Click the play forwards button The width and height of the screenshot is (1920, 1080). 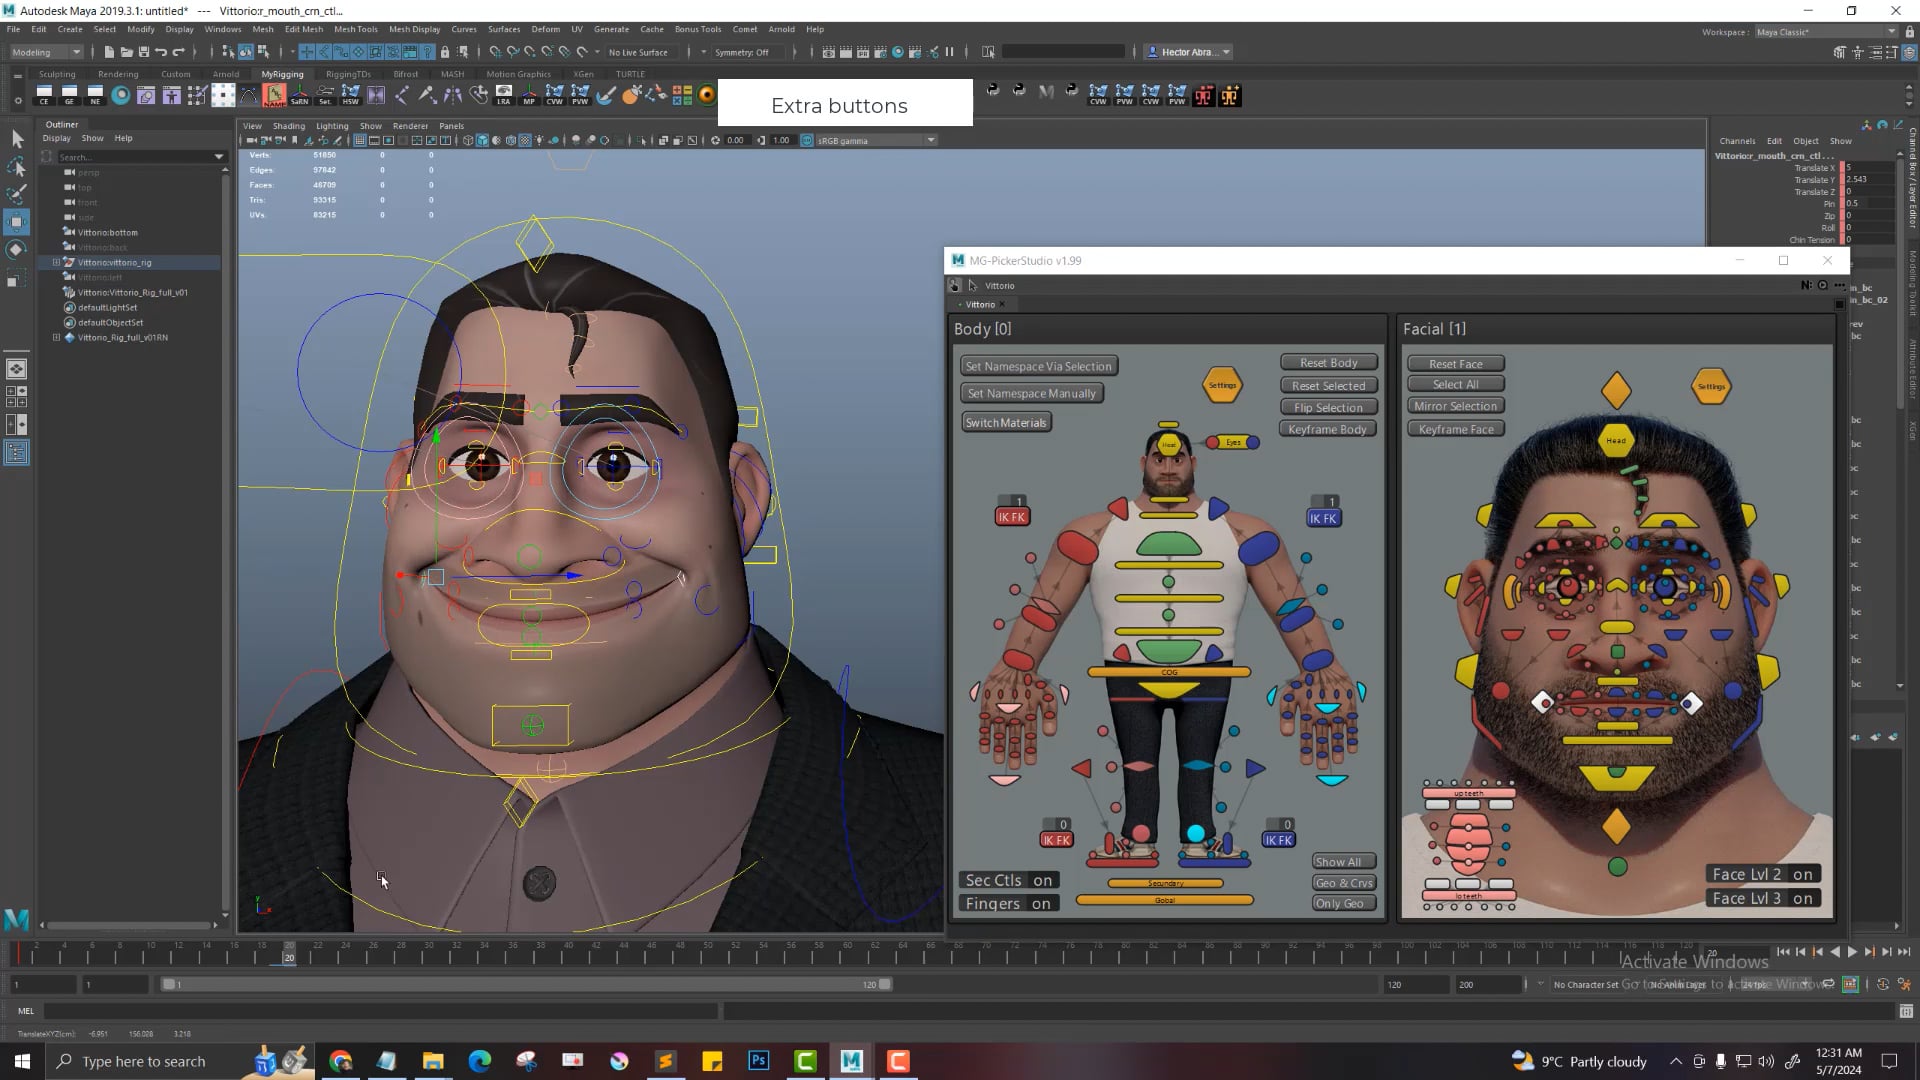[x=1852, y=952]
